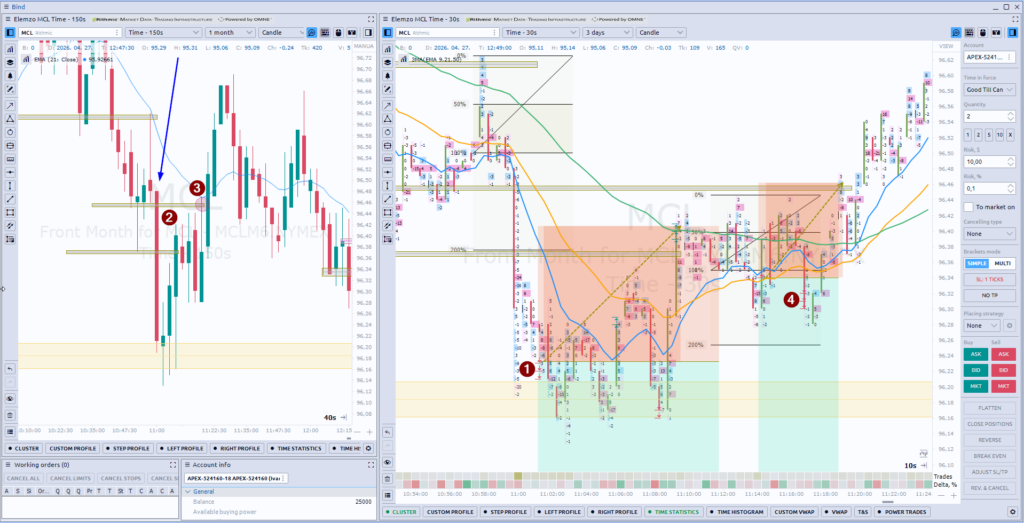Toggle drawings visibility eye icon in left chart
The image size is (1024, 523).
pos(9,398)
